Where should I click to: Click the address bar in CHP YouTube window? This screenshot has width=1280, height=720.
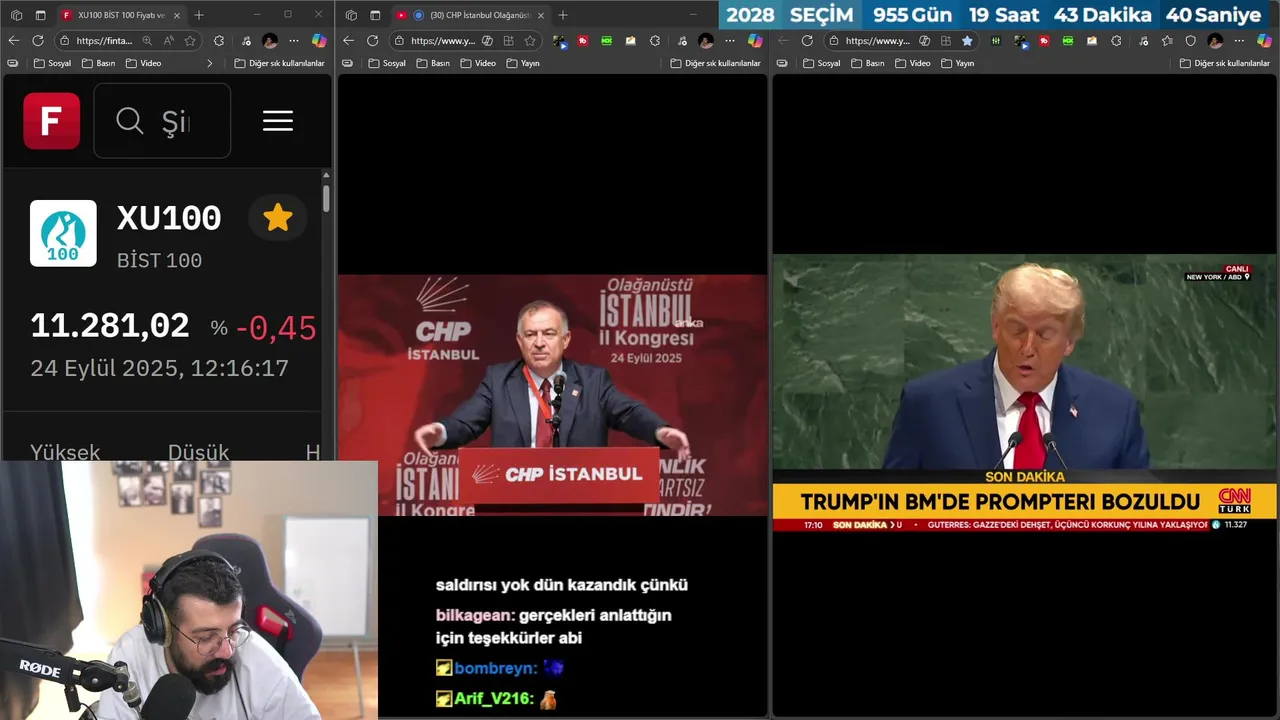click(x=443, y=41)
